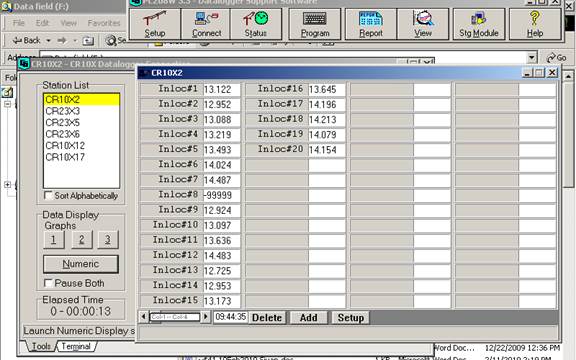Click the Explorer vertical scrollbar up arrow
Screen dimensions: 576x360
click(x=568, y=76)
